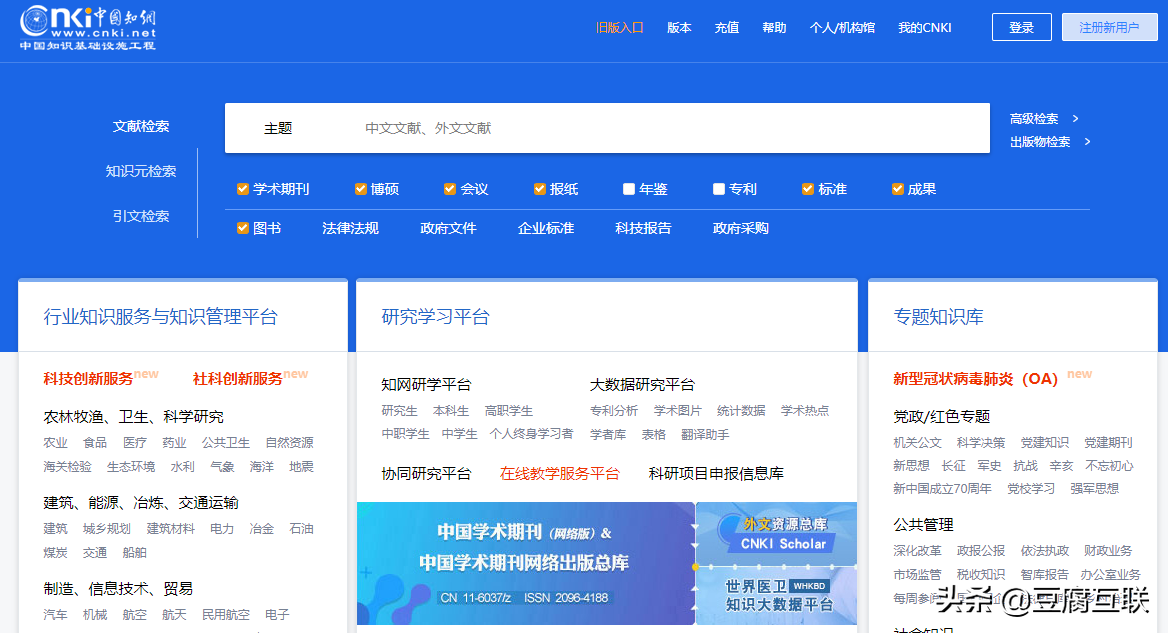The width and height of the screenshot is (1168, 633).
Task: Open 世界医卫知识大数据平台 banner
Action: 777,596
